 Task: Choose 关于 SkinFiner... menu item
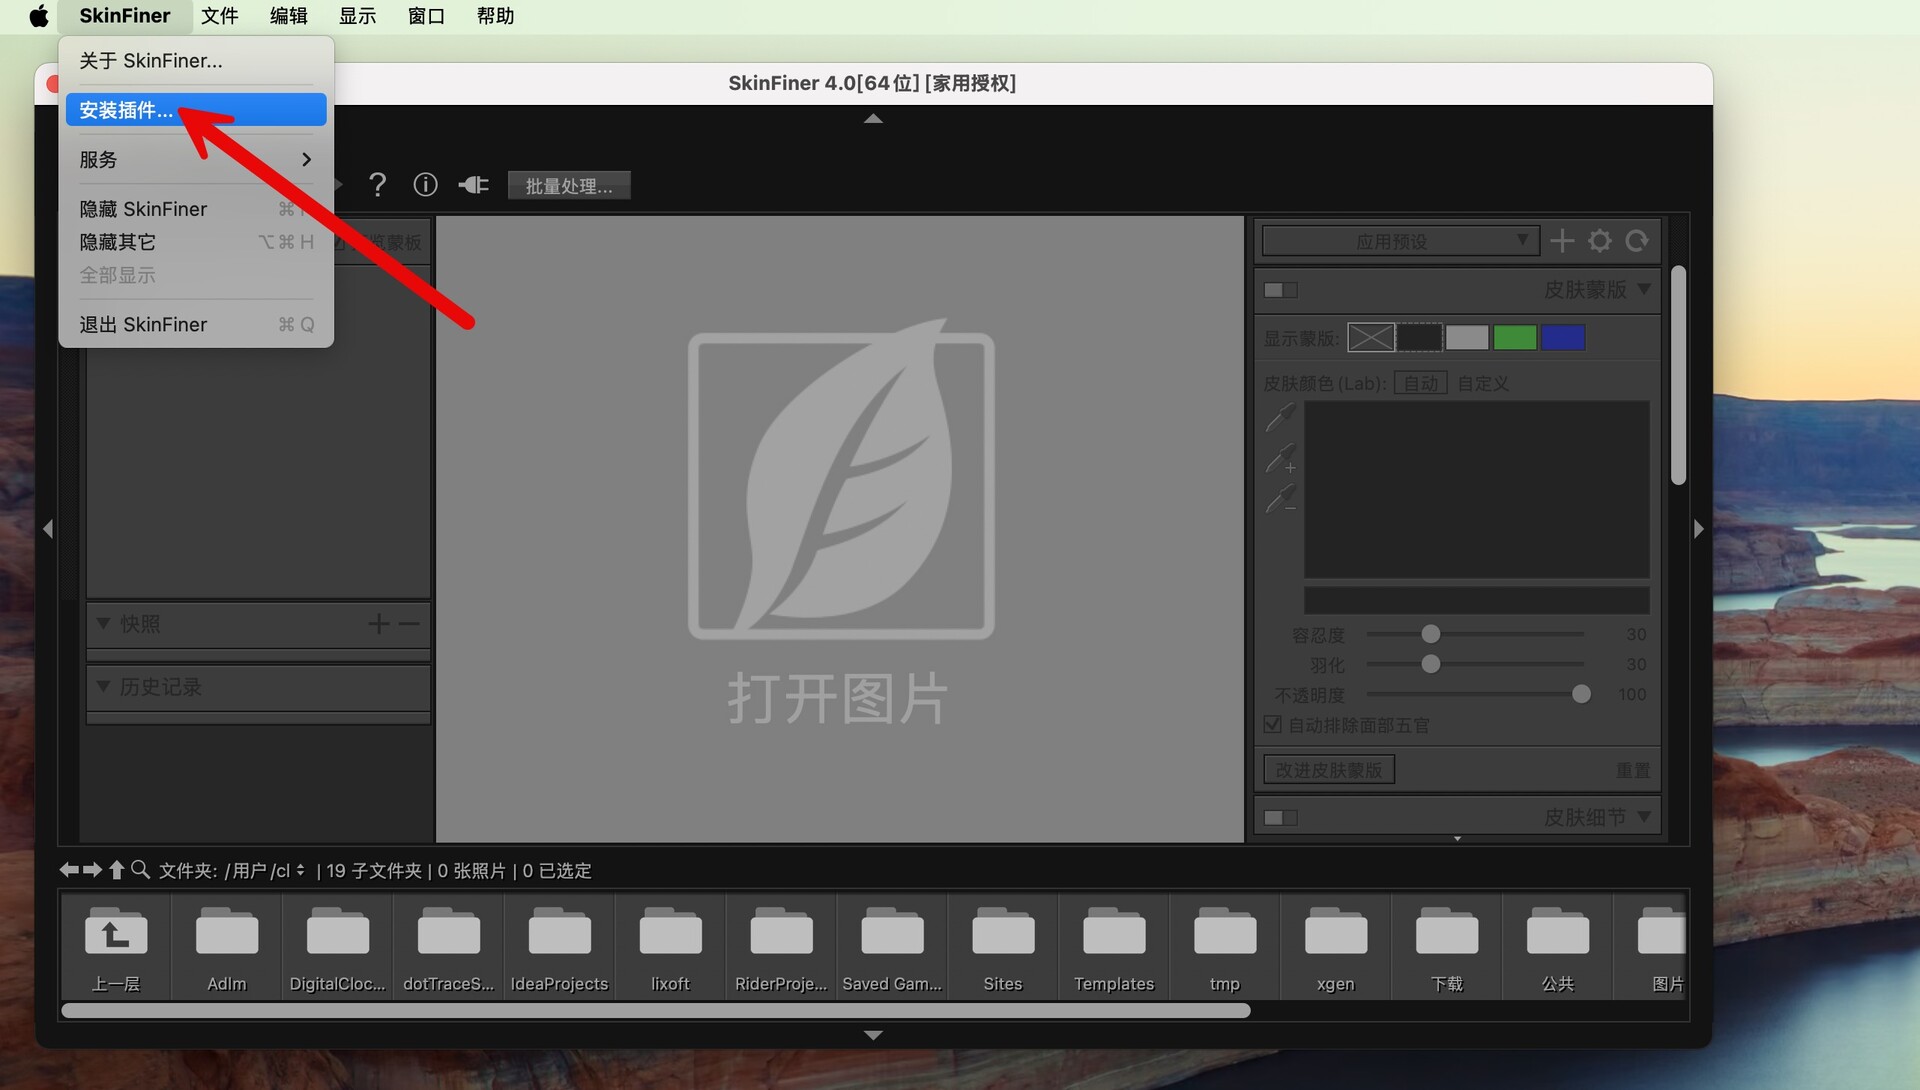coord(196,61)
